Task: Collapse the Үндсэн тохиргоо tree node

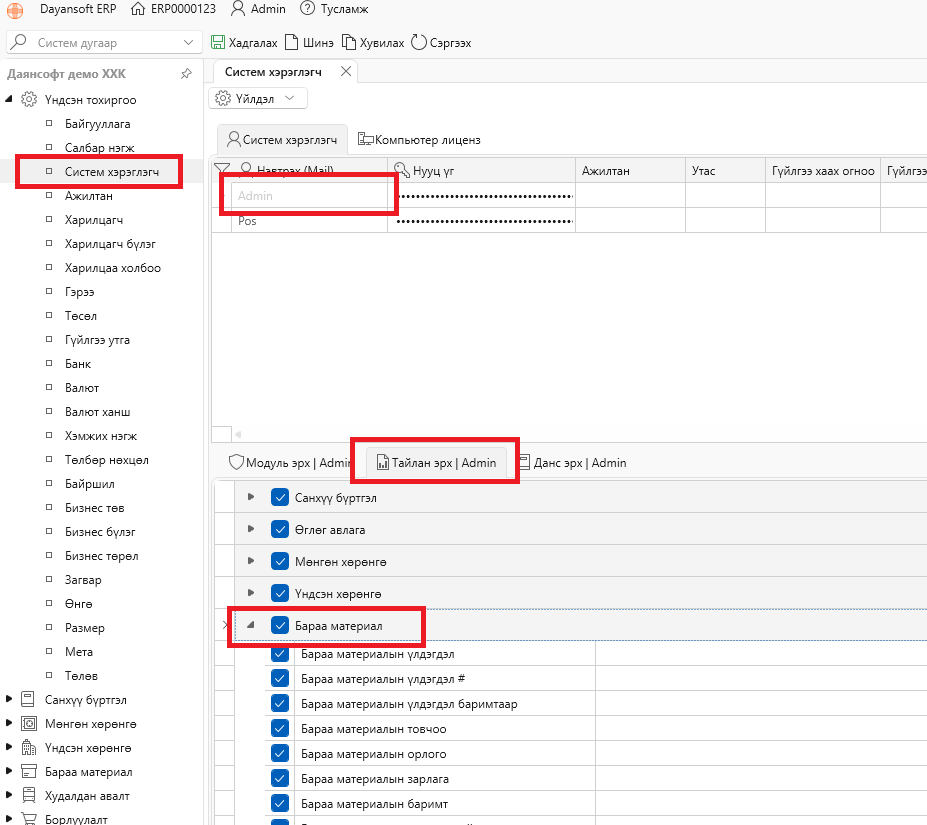Action: coord(9,99)
